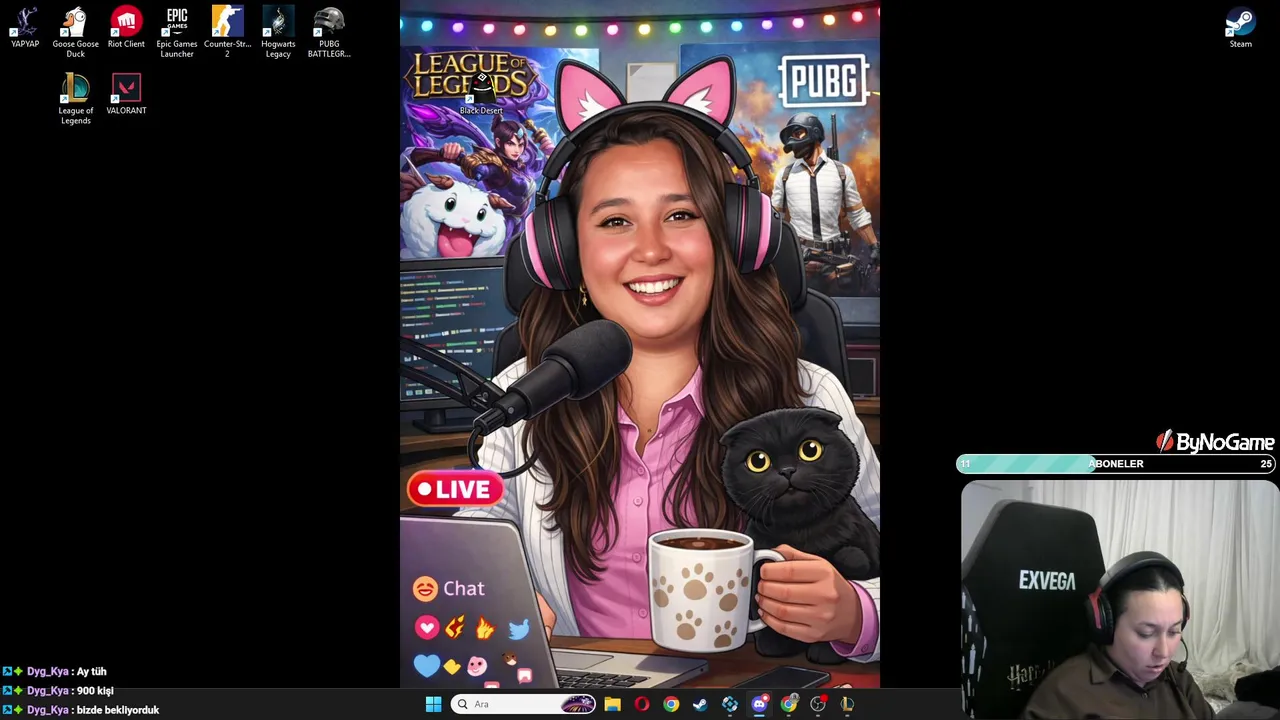Open League of Legends taskbar icon
Image resolution: width=1280 pixels, height=720 pixels.
(x=847, y=704)
